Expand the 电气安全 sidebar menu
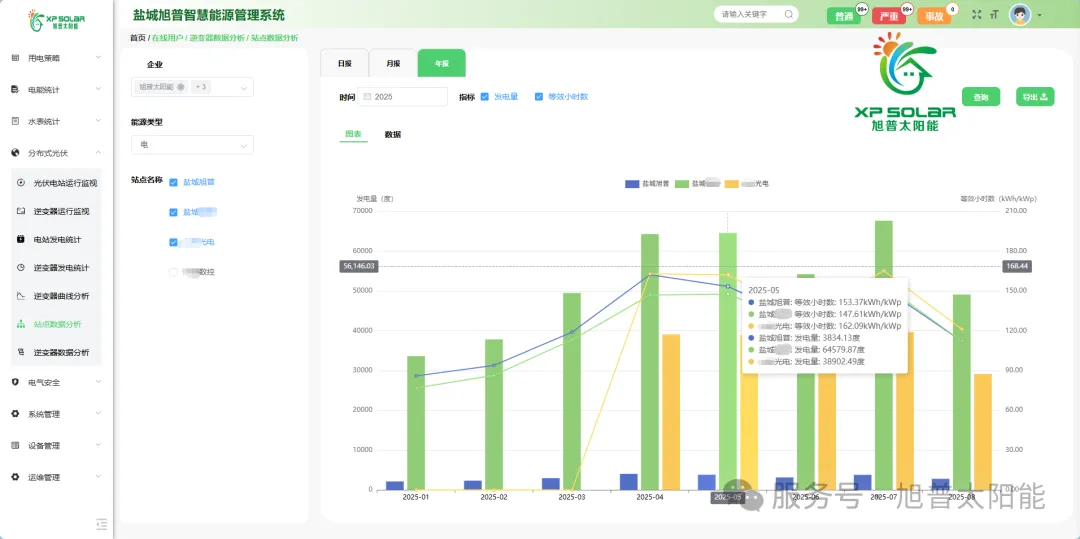This screenshot has width=1080, height=539. coord(56,382)
